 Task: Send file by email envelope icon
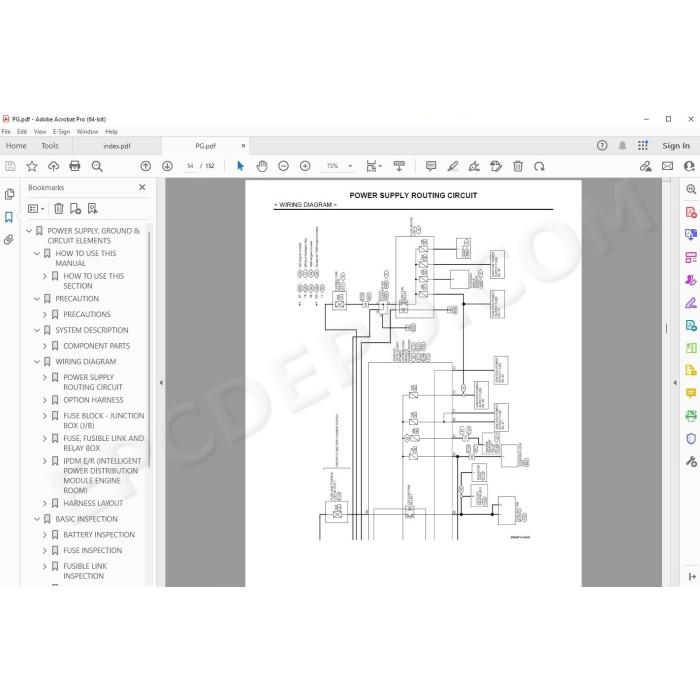[667, 166]
